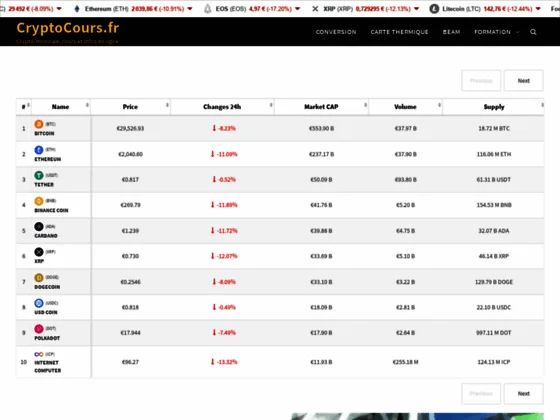Screen dimensions: 560x420
Task: Click the Bitcoin coin icon
Action: (39, 124)
